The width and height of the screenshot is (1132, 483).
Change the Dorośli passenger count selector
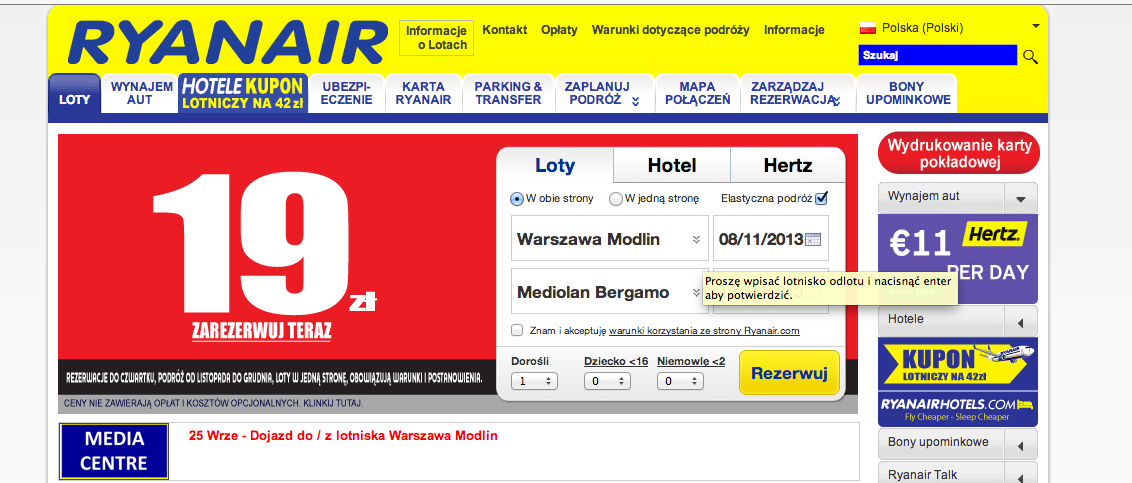coord(534,380)
